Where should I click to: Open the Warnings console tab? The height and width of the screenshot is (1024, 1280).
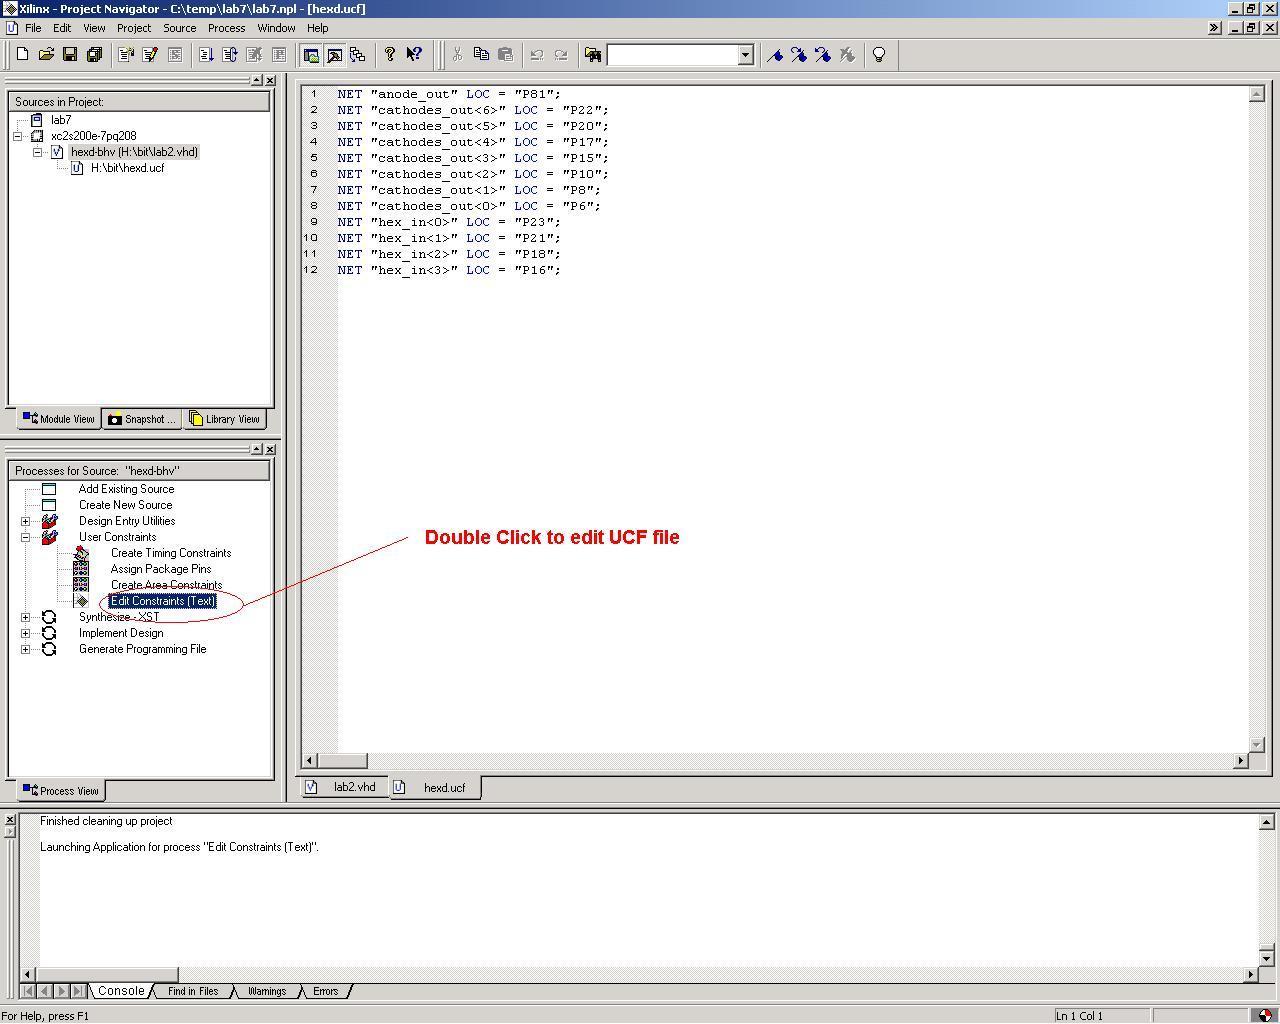pos(267,991)
